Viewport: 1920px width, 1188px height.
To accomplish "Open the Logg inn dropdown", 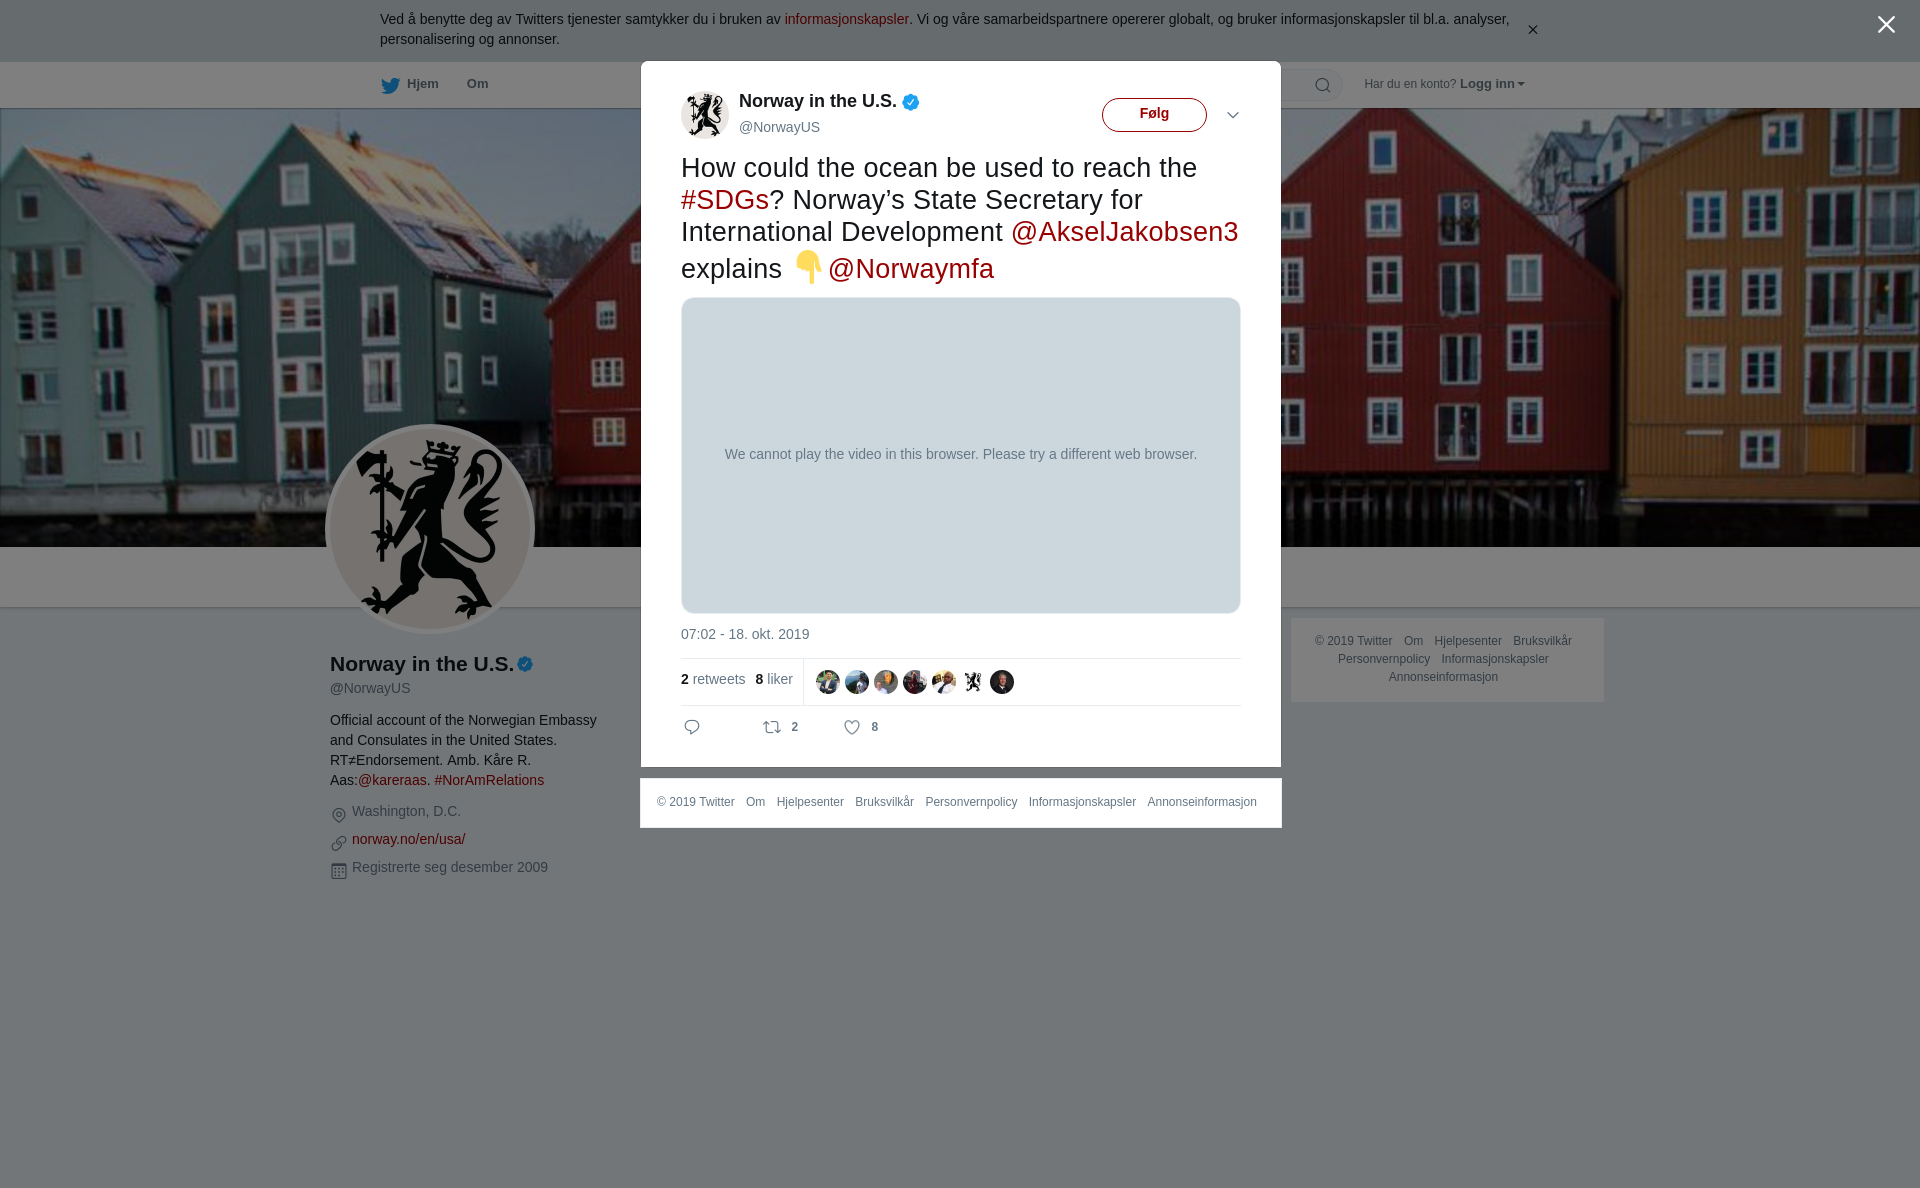I will [1492, 84].
